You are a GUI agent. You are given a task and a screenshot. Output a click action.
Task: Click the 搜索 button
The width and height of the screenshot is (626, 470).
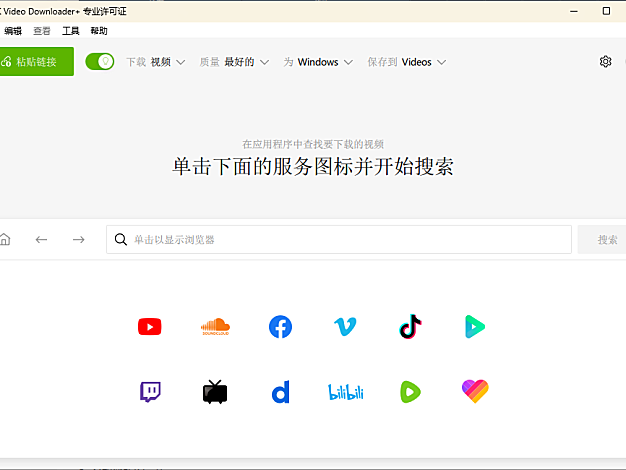pyautogui.click(x=602, y=240)
